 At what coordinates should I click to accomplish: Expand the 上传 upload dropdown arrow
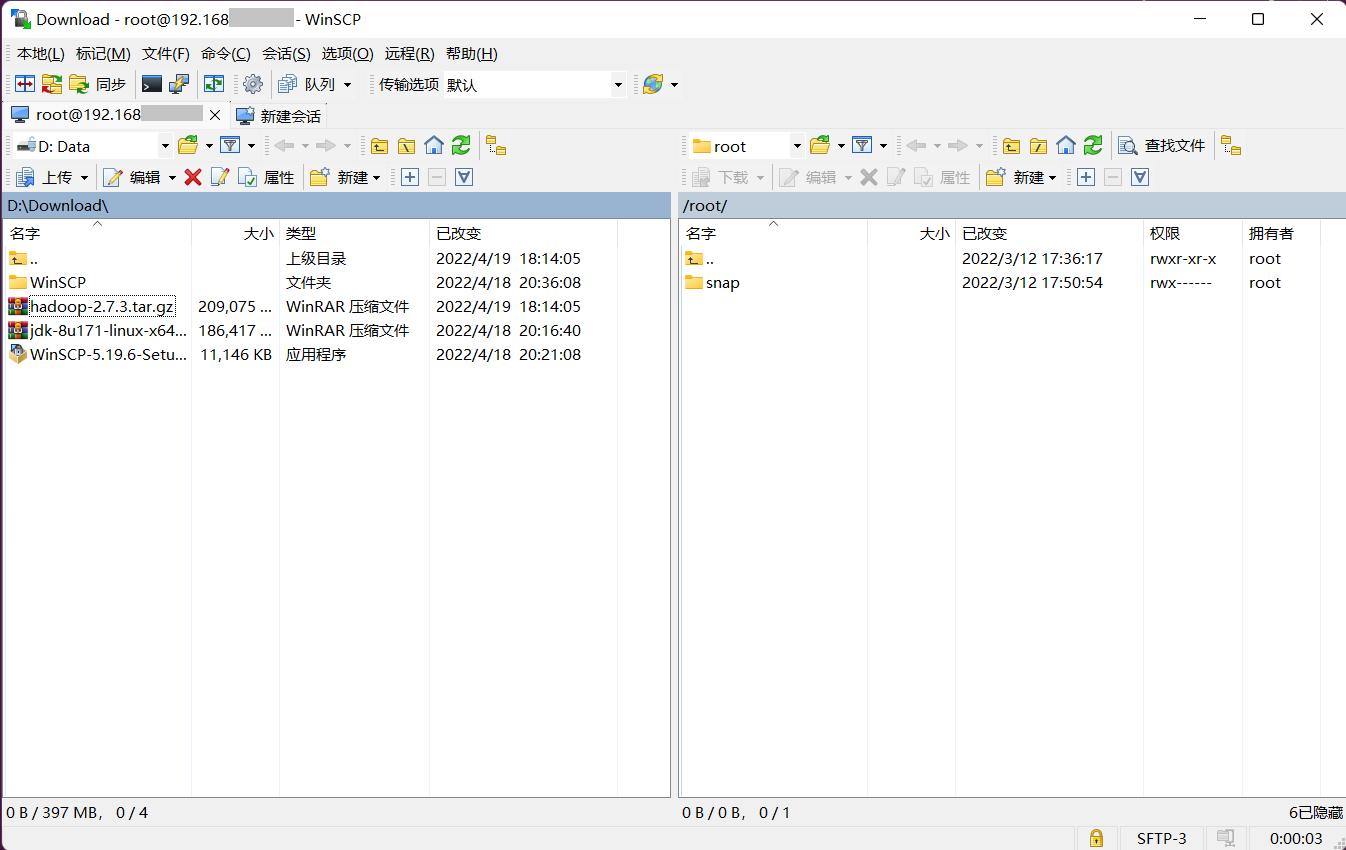(84, 177)
